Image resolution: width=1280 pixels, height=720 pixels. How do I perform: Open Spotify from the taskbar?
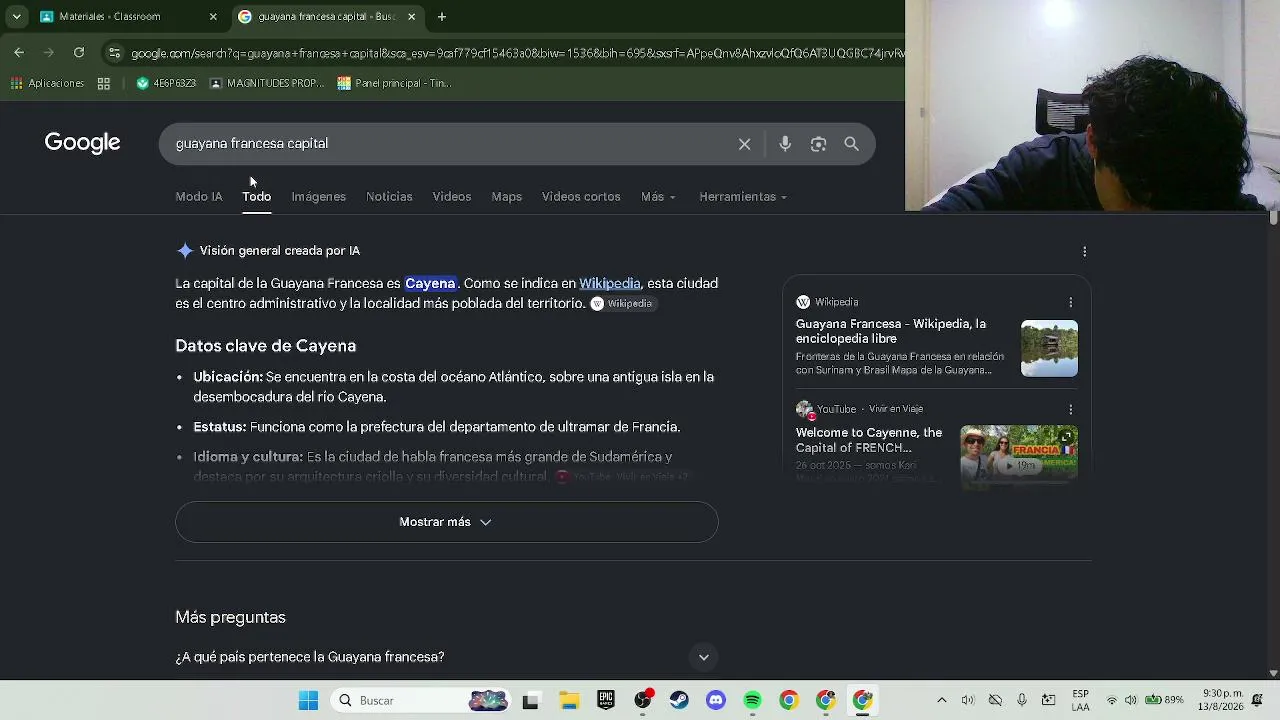click(753, 701)
